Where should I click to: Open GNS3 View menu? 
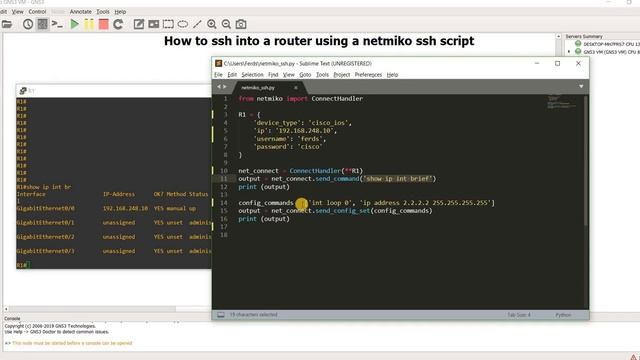[18, 12]
